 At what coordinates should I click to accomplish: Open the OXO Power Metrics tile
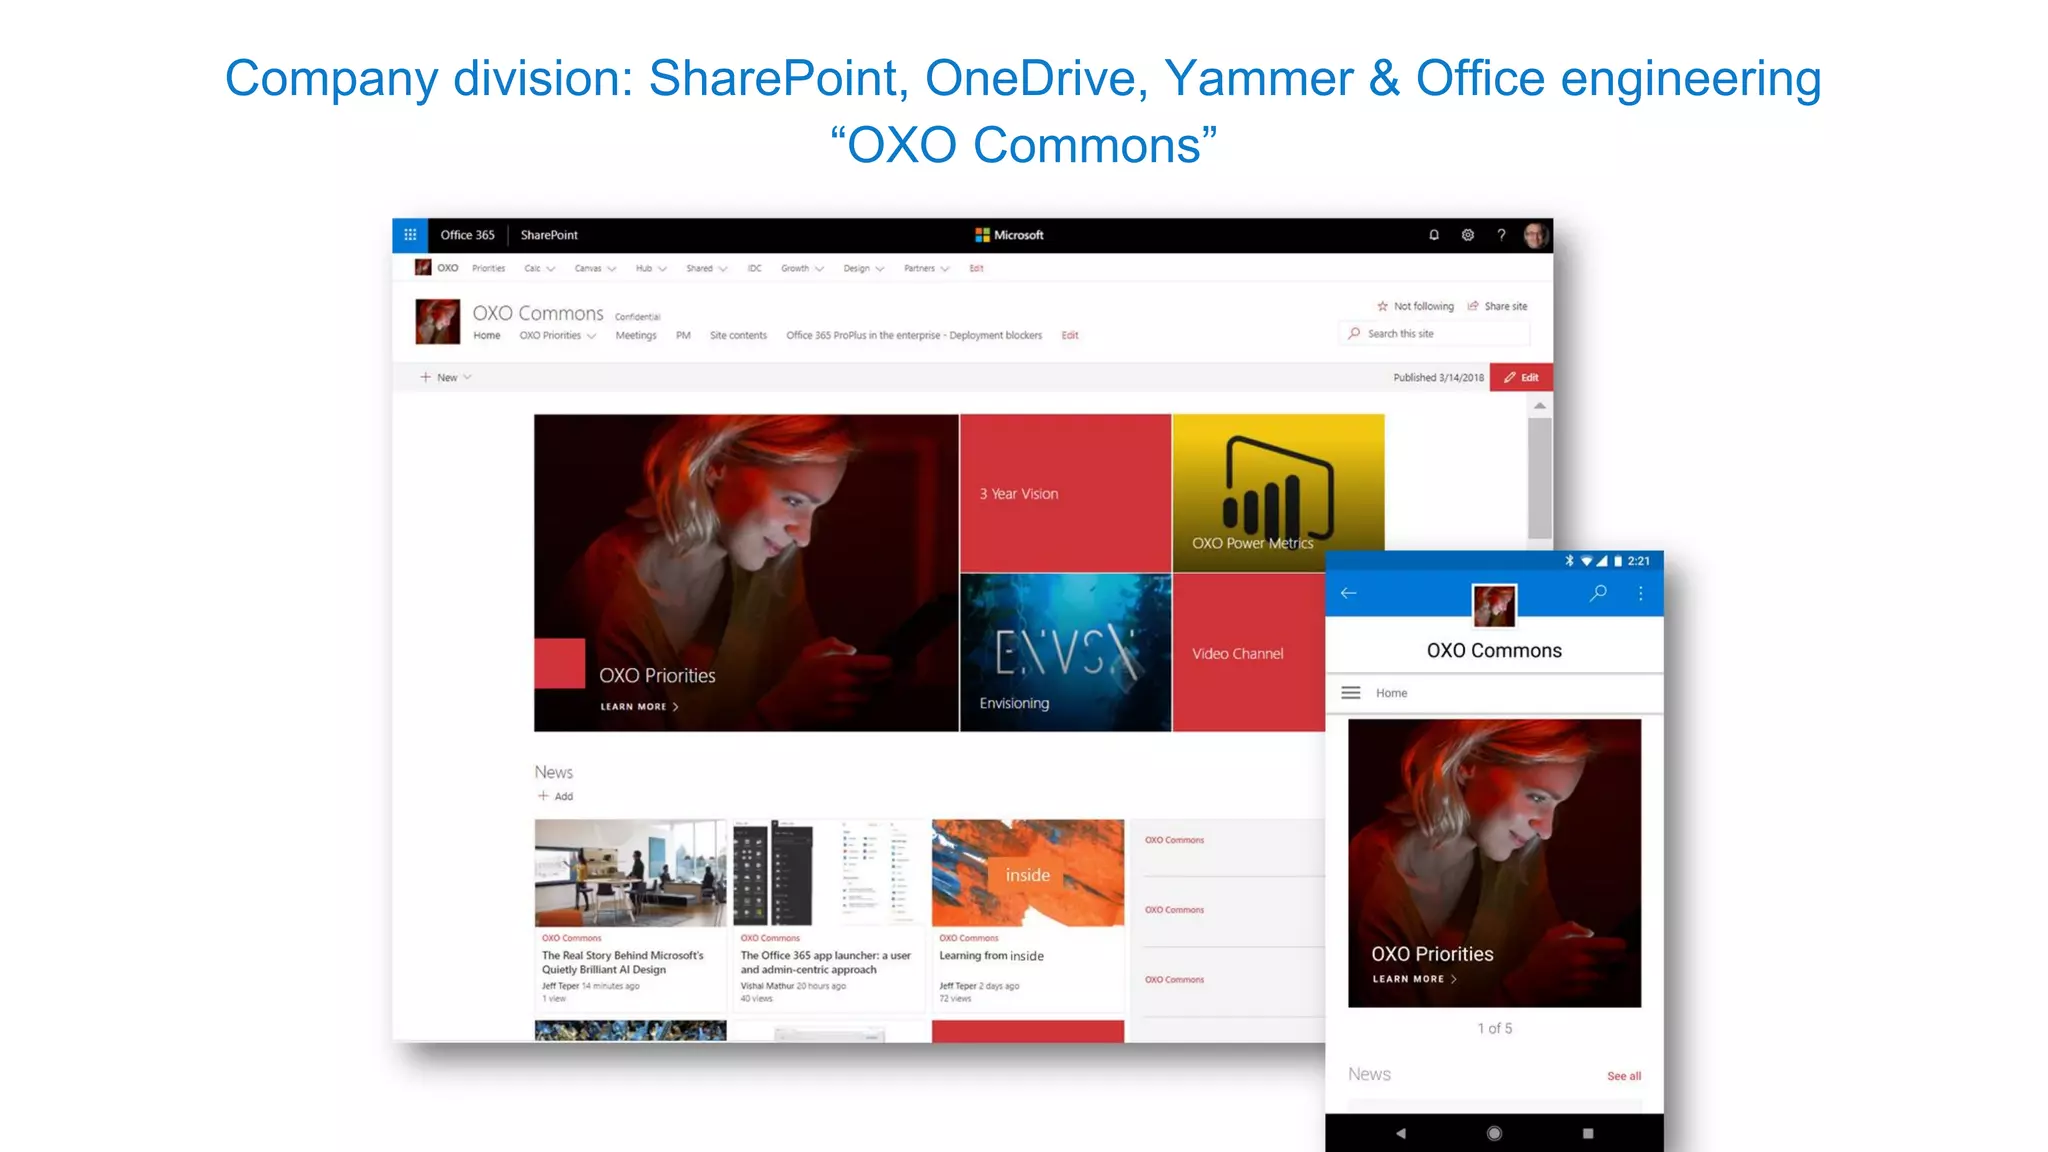1278,493
